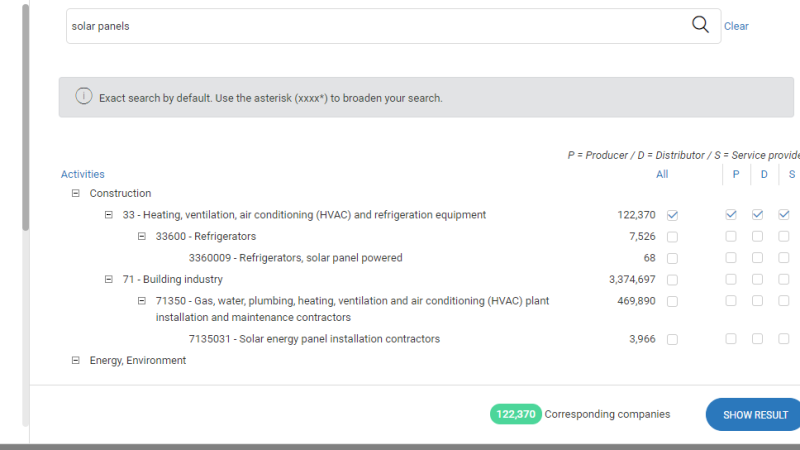Click the 469,890 count value

tap(636, 301)
